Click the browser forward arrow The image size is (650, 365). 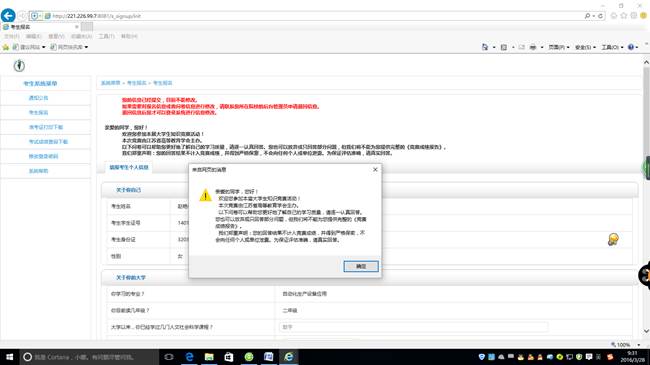tap(22, 16)
